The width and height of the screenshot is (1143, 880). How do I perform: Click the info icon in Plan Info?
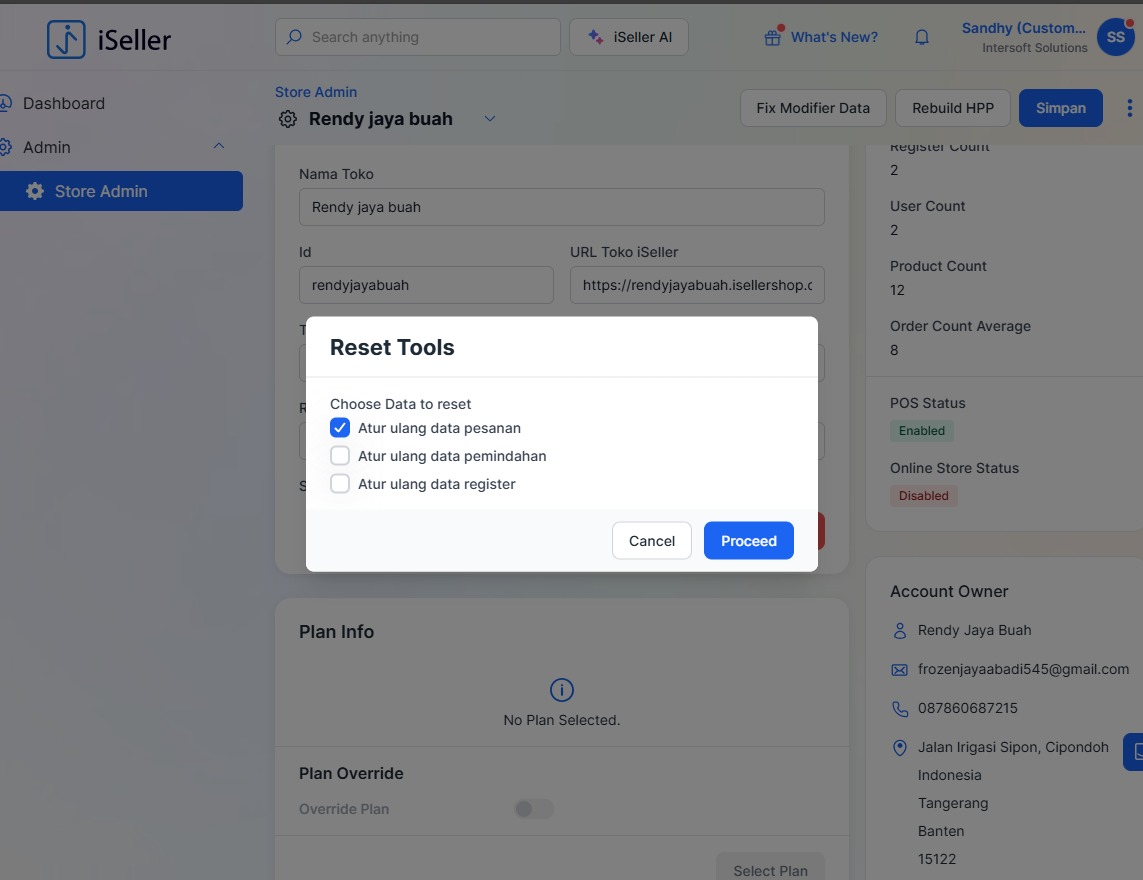point(562,690)
